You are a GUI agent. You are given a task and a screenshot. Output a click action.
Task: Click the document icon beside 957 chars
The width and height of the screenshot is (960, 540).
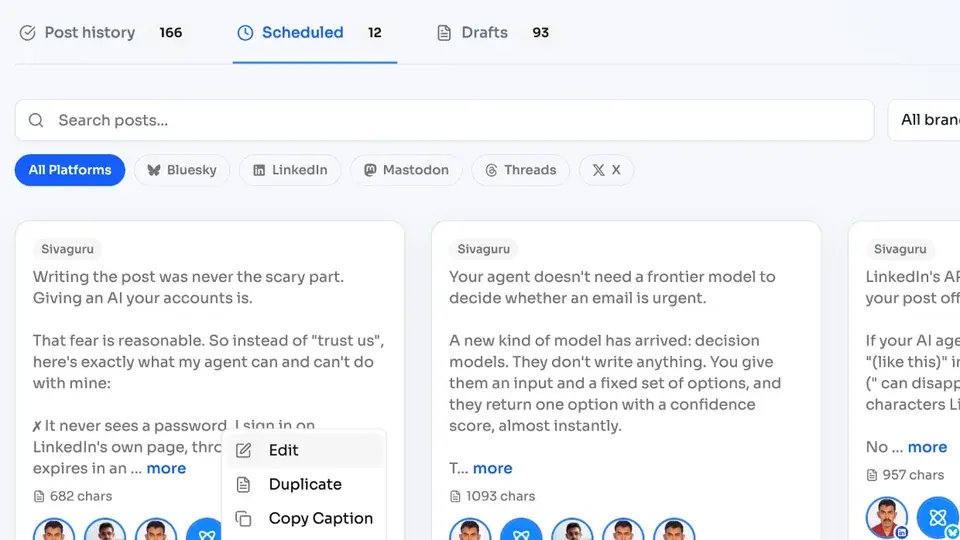click(x=872, y=475)
